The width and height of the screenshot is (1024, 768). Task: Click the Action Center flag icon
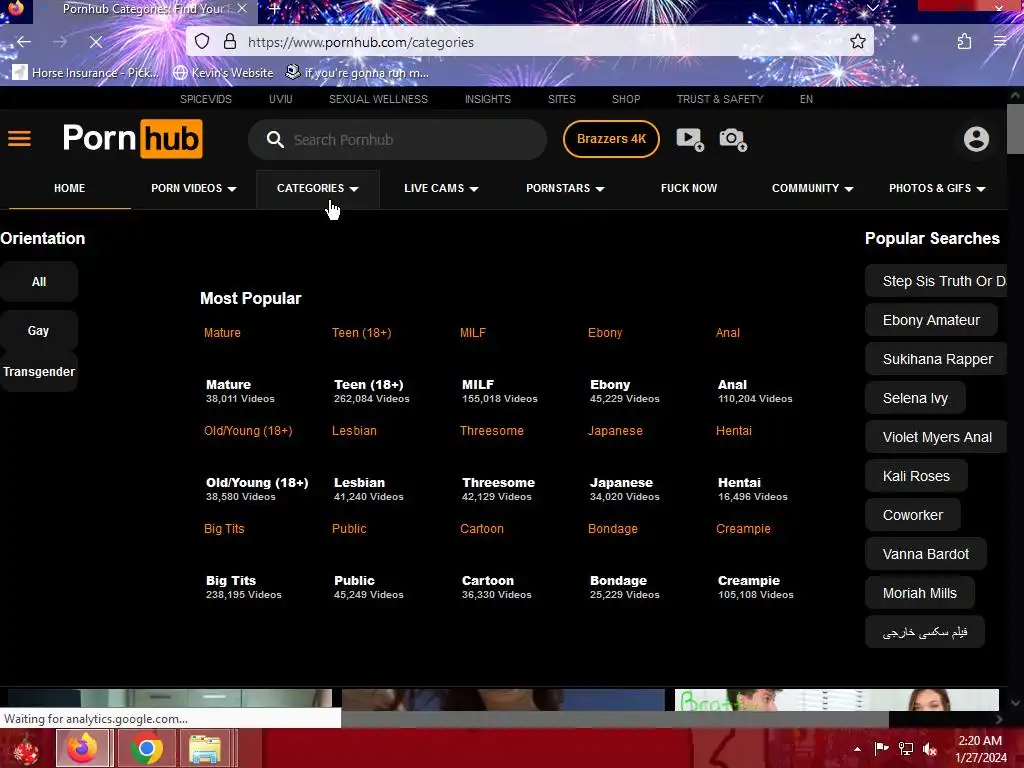(x=882, y=748)
